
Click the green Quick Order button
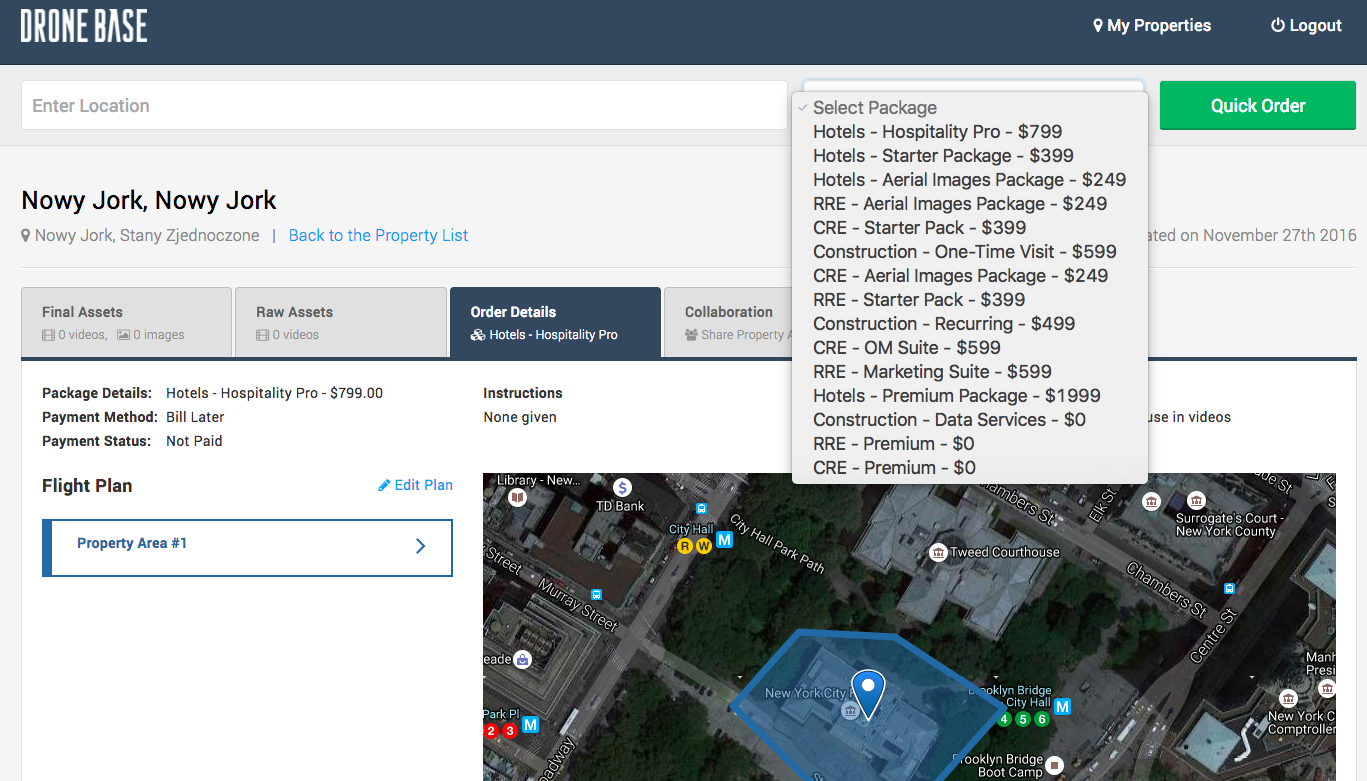click(x=1258, y=105)
